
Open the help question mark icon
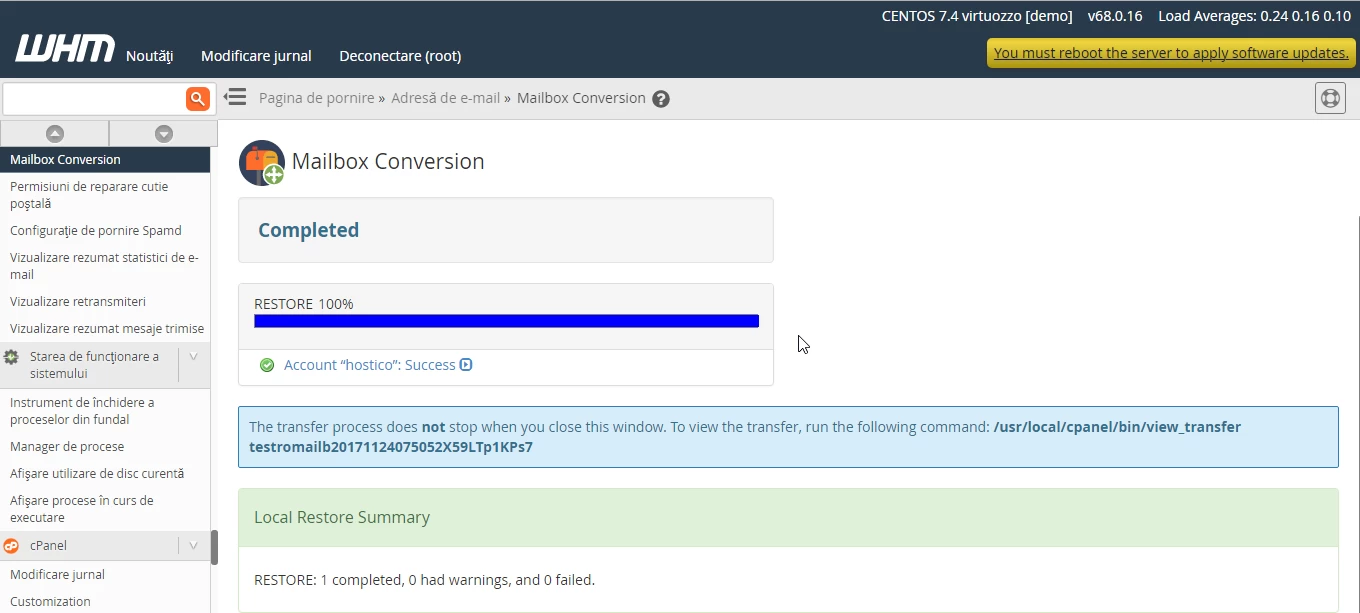point(660,98)
